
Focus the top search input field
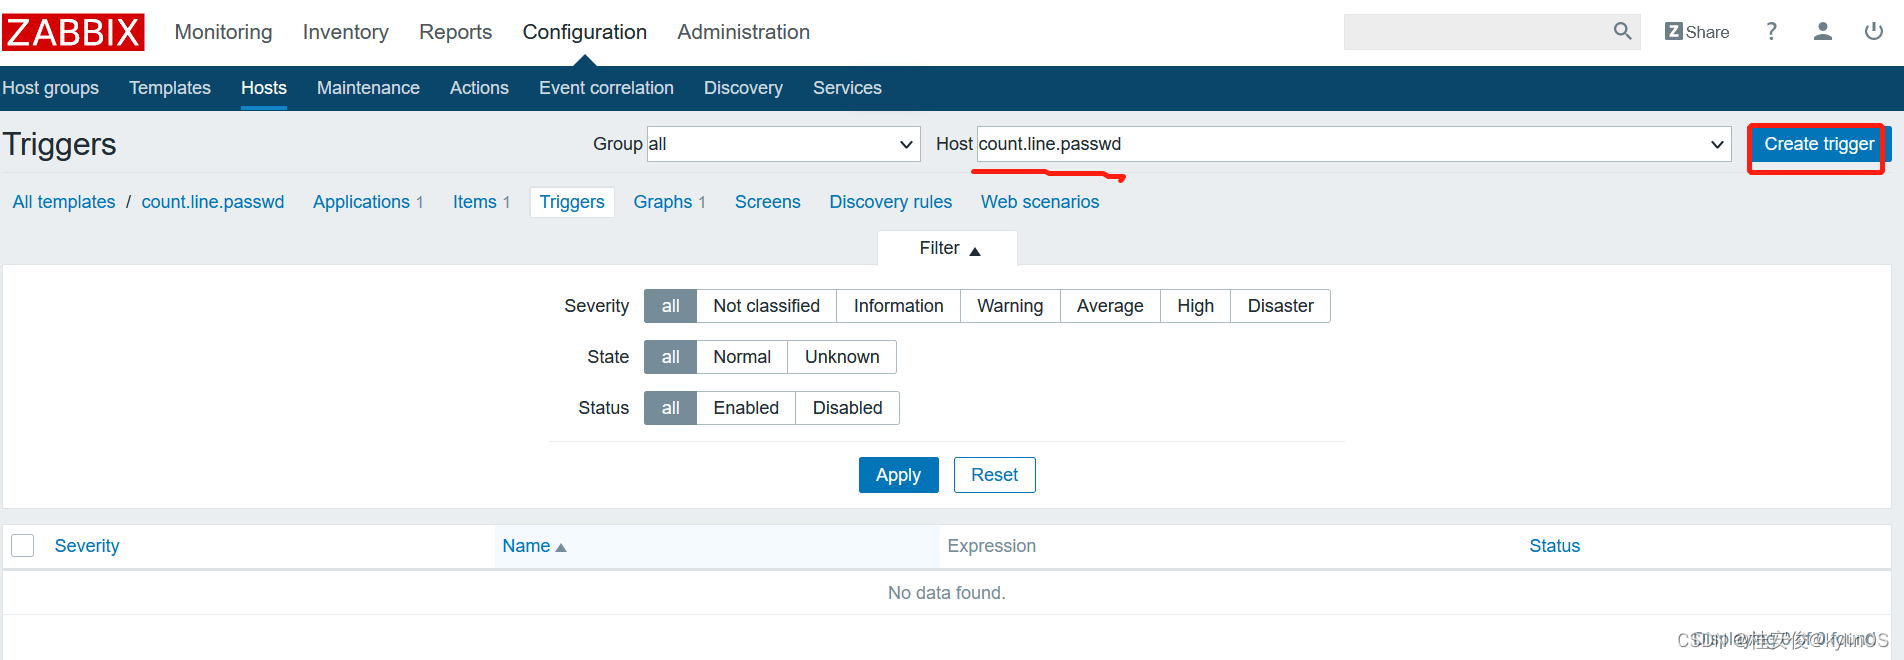pyautogui.click(x=1475, y=32)
